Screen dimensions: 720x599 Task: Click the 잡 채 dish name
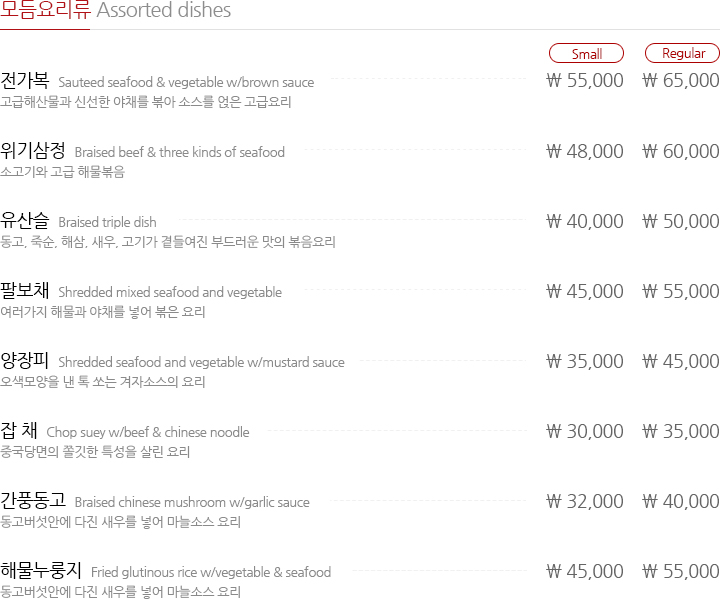[x=19, y=430]
